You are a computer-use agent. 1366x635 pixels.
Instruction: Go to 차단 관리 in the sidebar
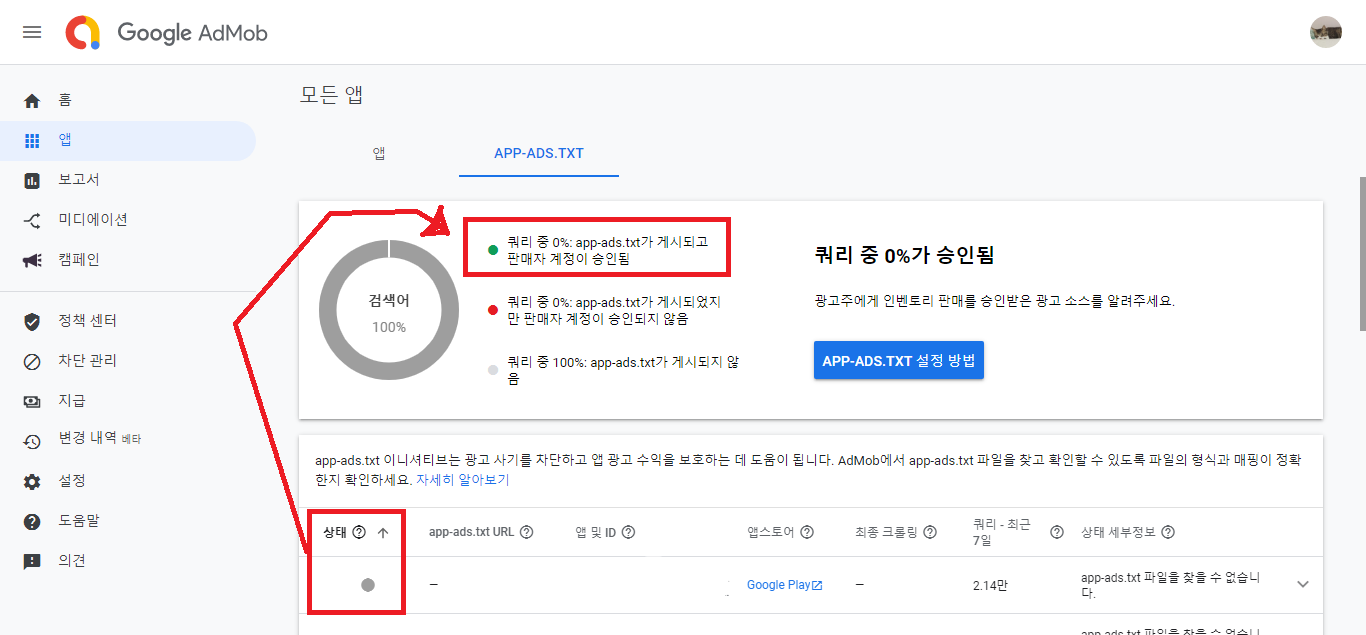pyautogui.click(x=87, y=361)
